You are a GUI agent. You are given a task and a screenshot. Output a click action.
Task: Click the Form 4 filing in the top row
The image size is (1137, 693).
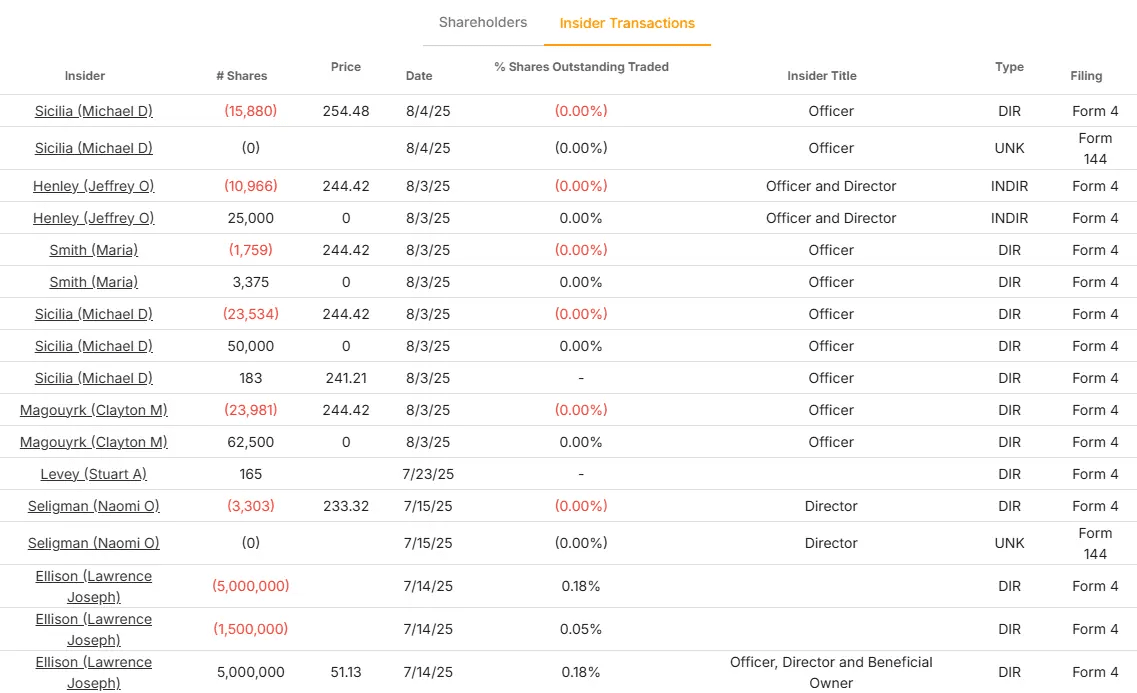pos(1095,111)
